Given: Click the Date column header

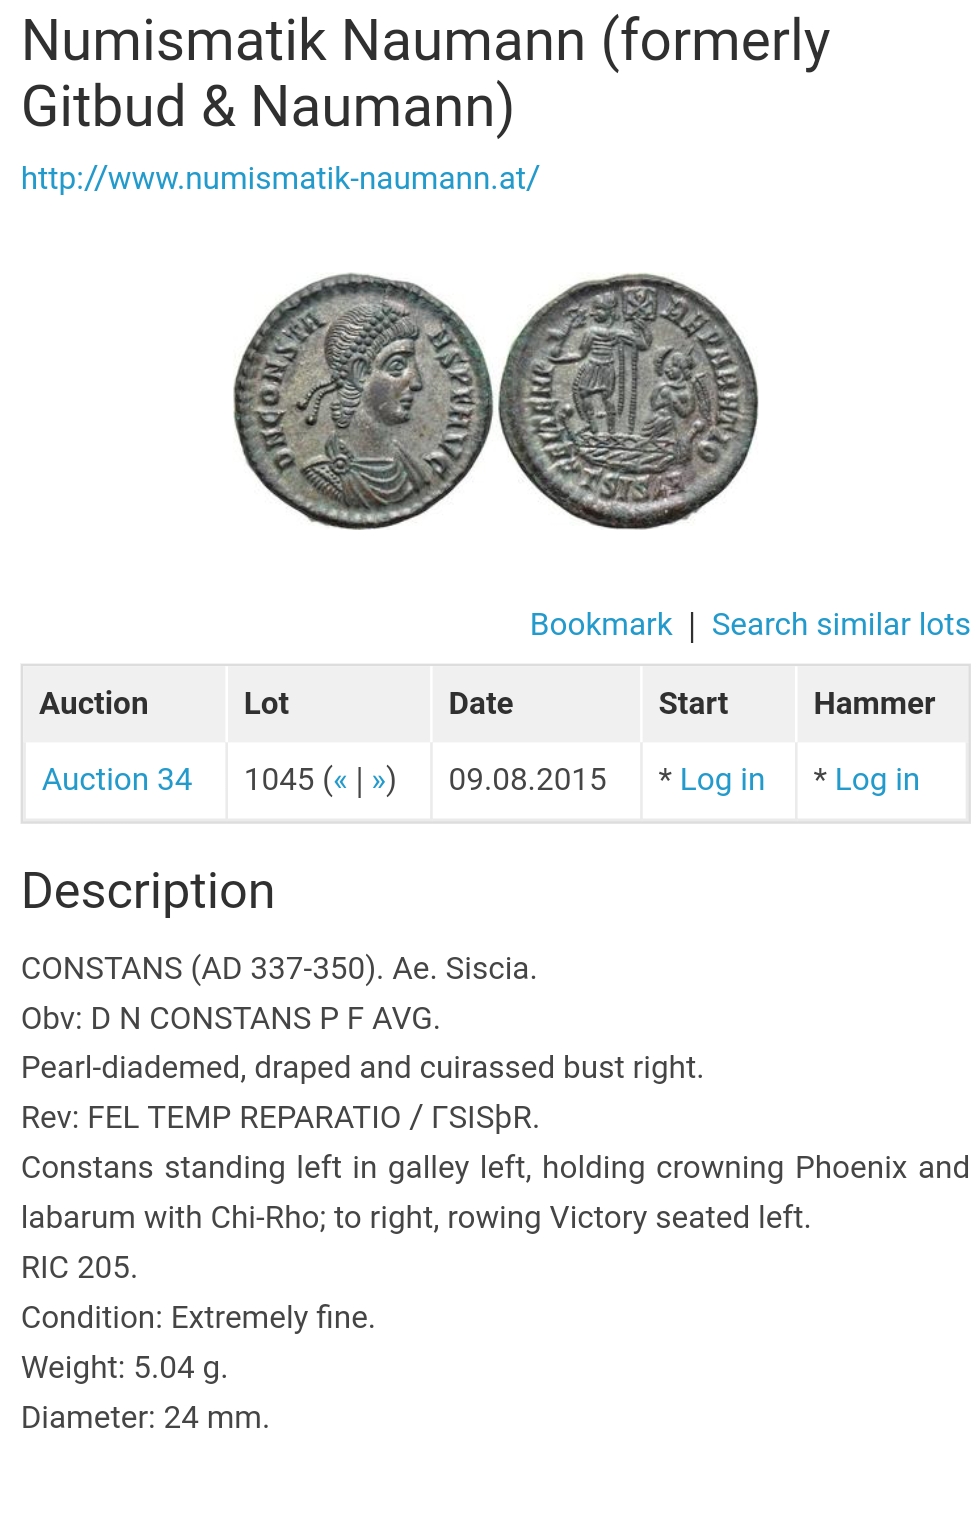Looking at the screenshot, I should tap(481, 703).
